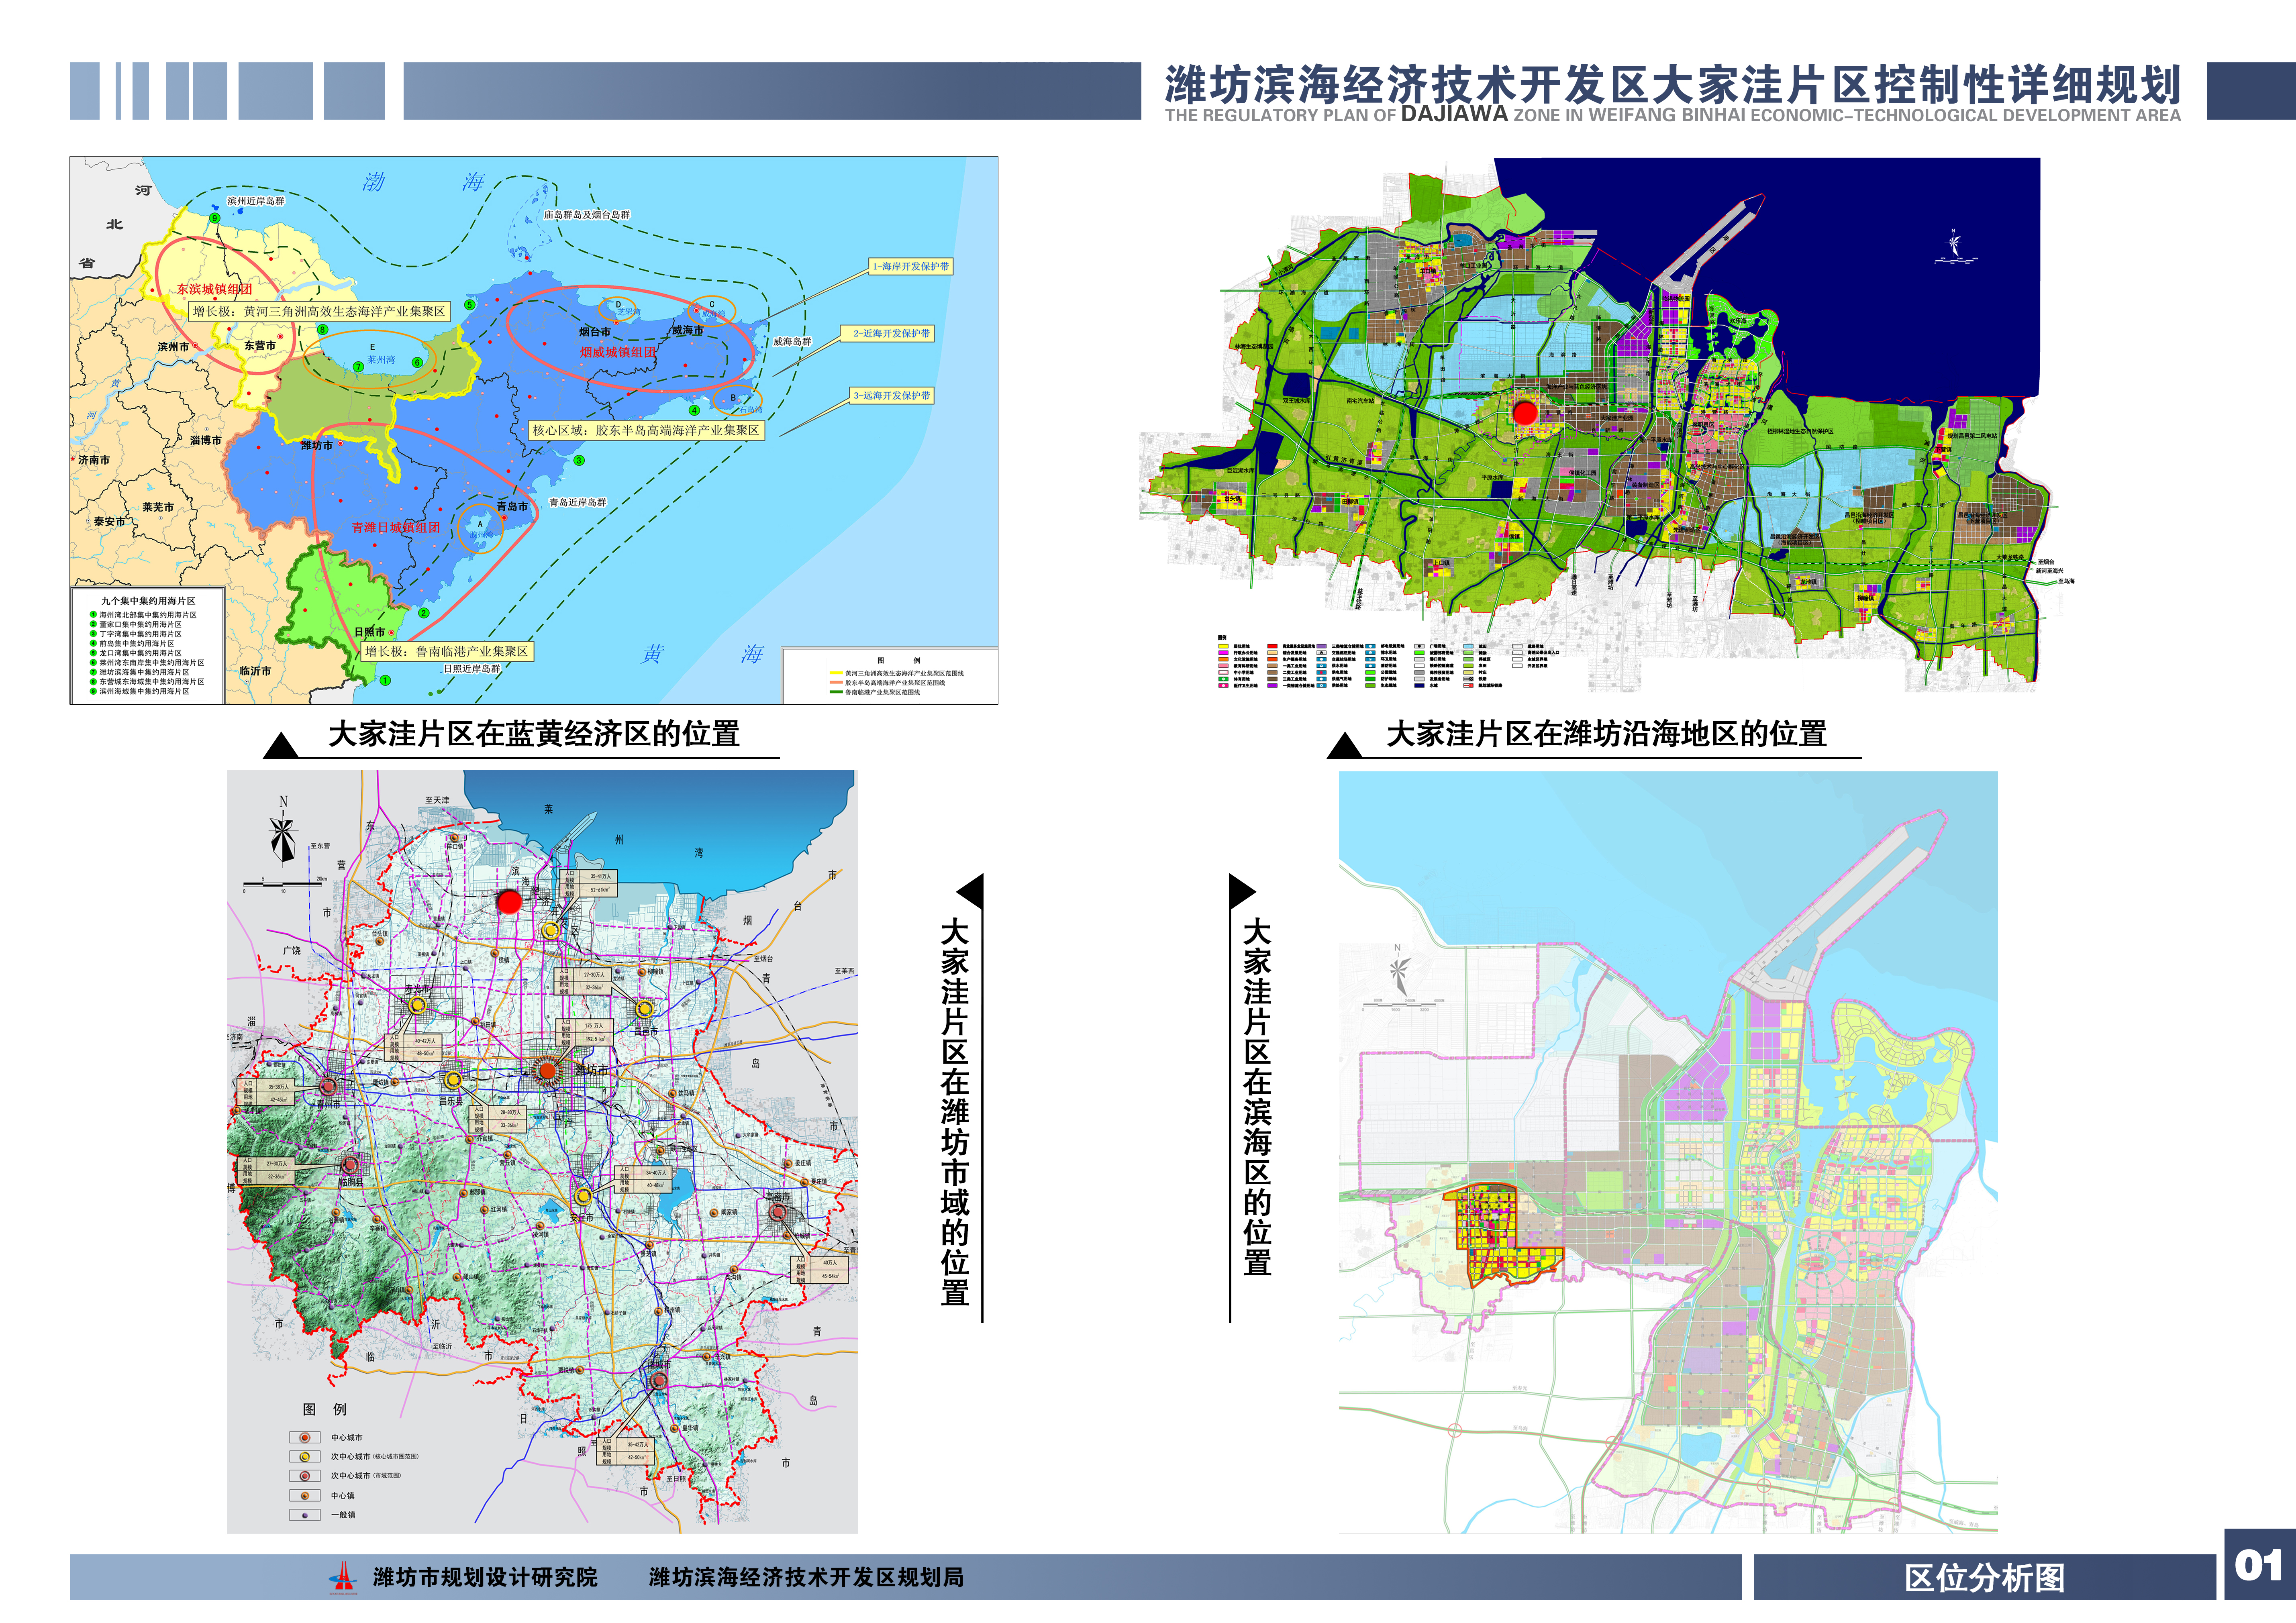Screen dimensions: 2296x1623
Task: Click the page number 01
Action: (2259, 1566)
